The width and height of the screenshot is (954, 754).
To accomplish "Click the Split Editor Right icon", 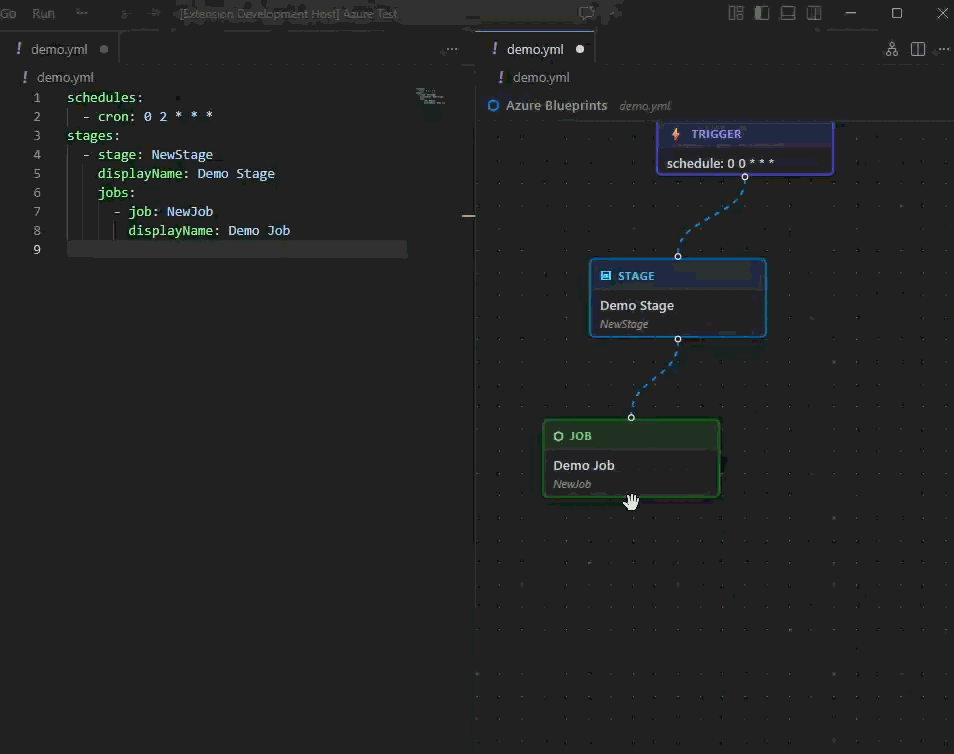I will [918, 49].
